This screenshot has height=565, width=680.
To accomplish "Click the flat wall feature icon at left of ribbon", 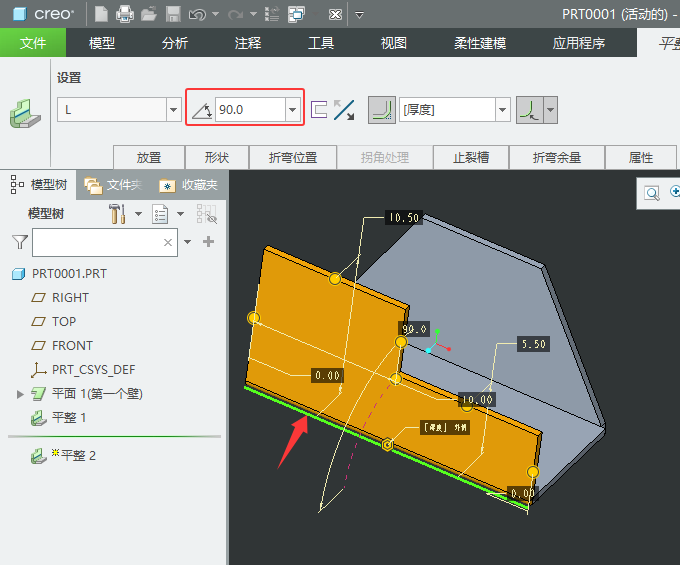I will pyautogui.click(x=25, y=114).
